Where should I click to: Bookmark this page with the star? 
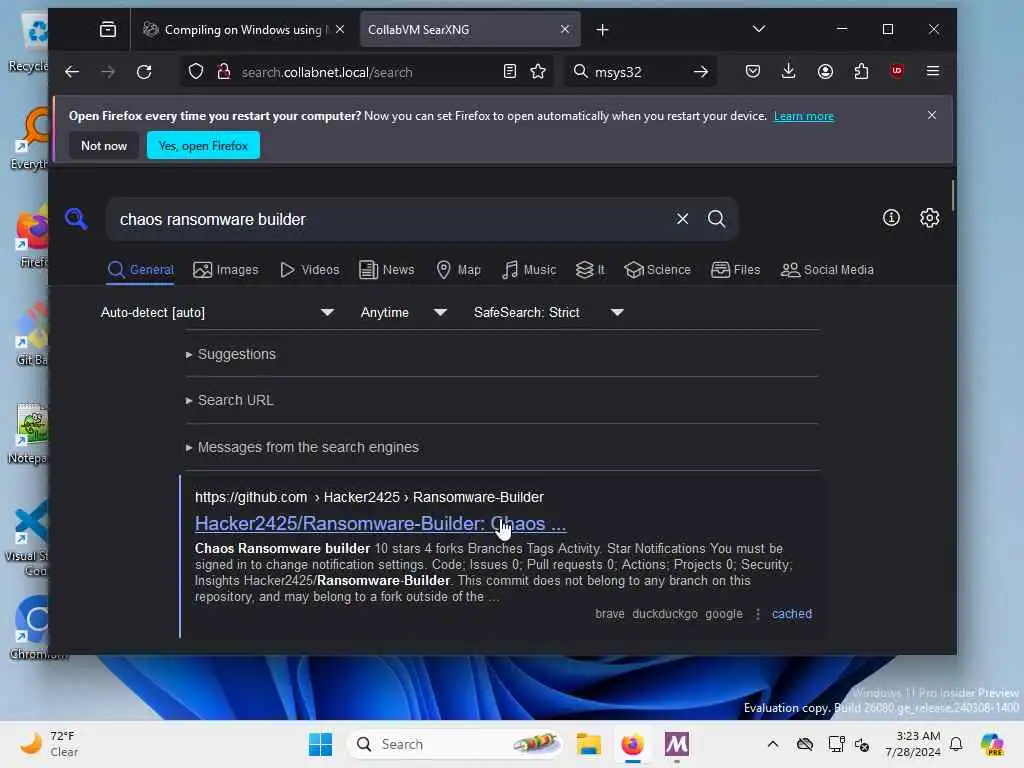pos(538,72)
